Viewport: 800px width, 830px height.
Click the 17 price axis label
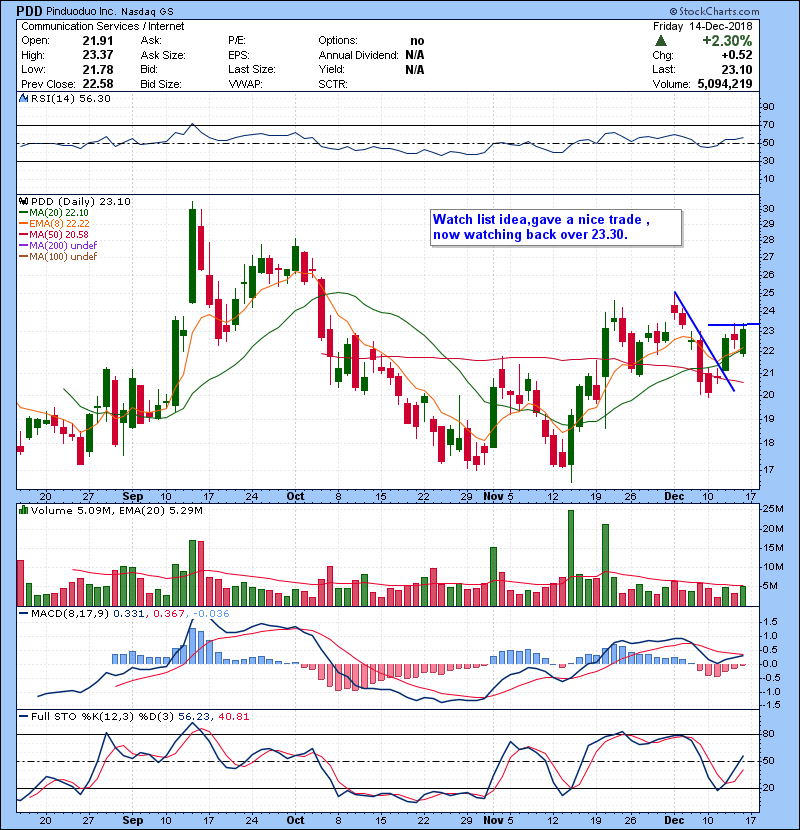(x=768, y=470)
